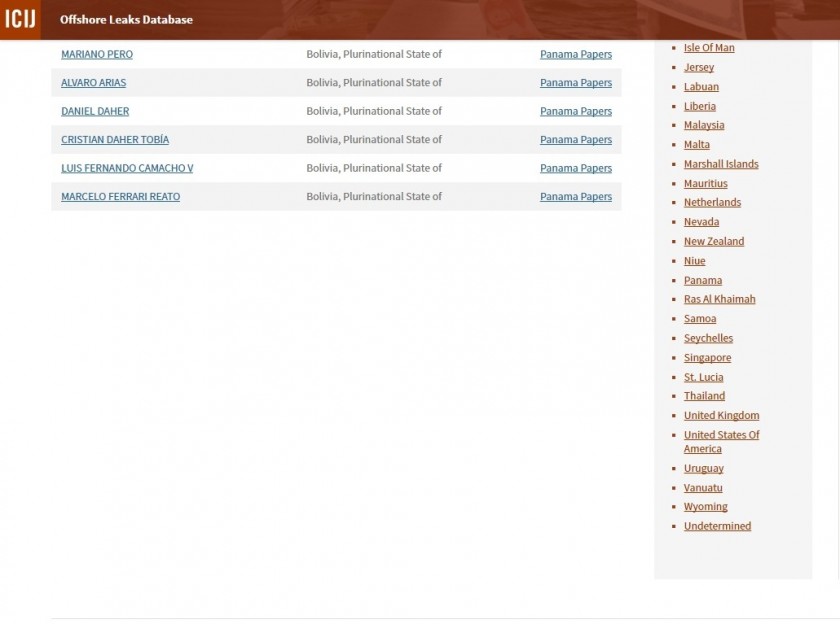Browse the Marshall Islands jurisdiction
Image resolution: width=840 pixels, height=624 pixels.
(x=721, y=164)
